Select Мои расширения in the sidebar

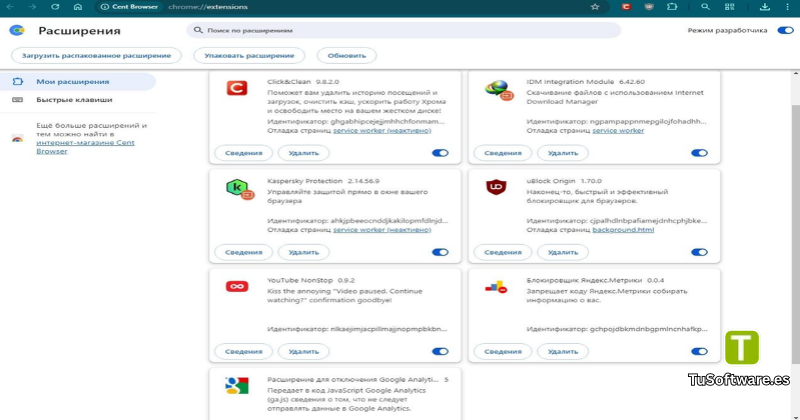(x=78, y=82)
